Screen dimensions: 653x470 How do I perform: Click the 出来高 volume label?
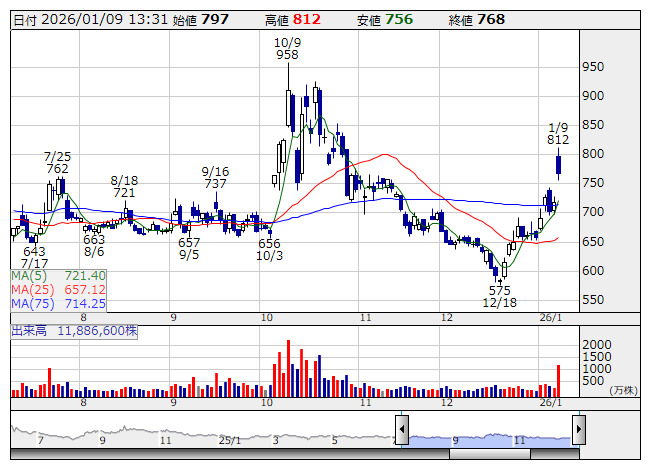tap(75, 328)
